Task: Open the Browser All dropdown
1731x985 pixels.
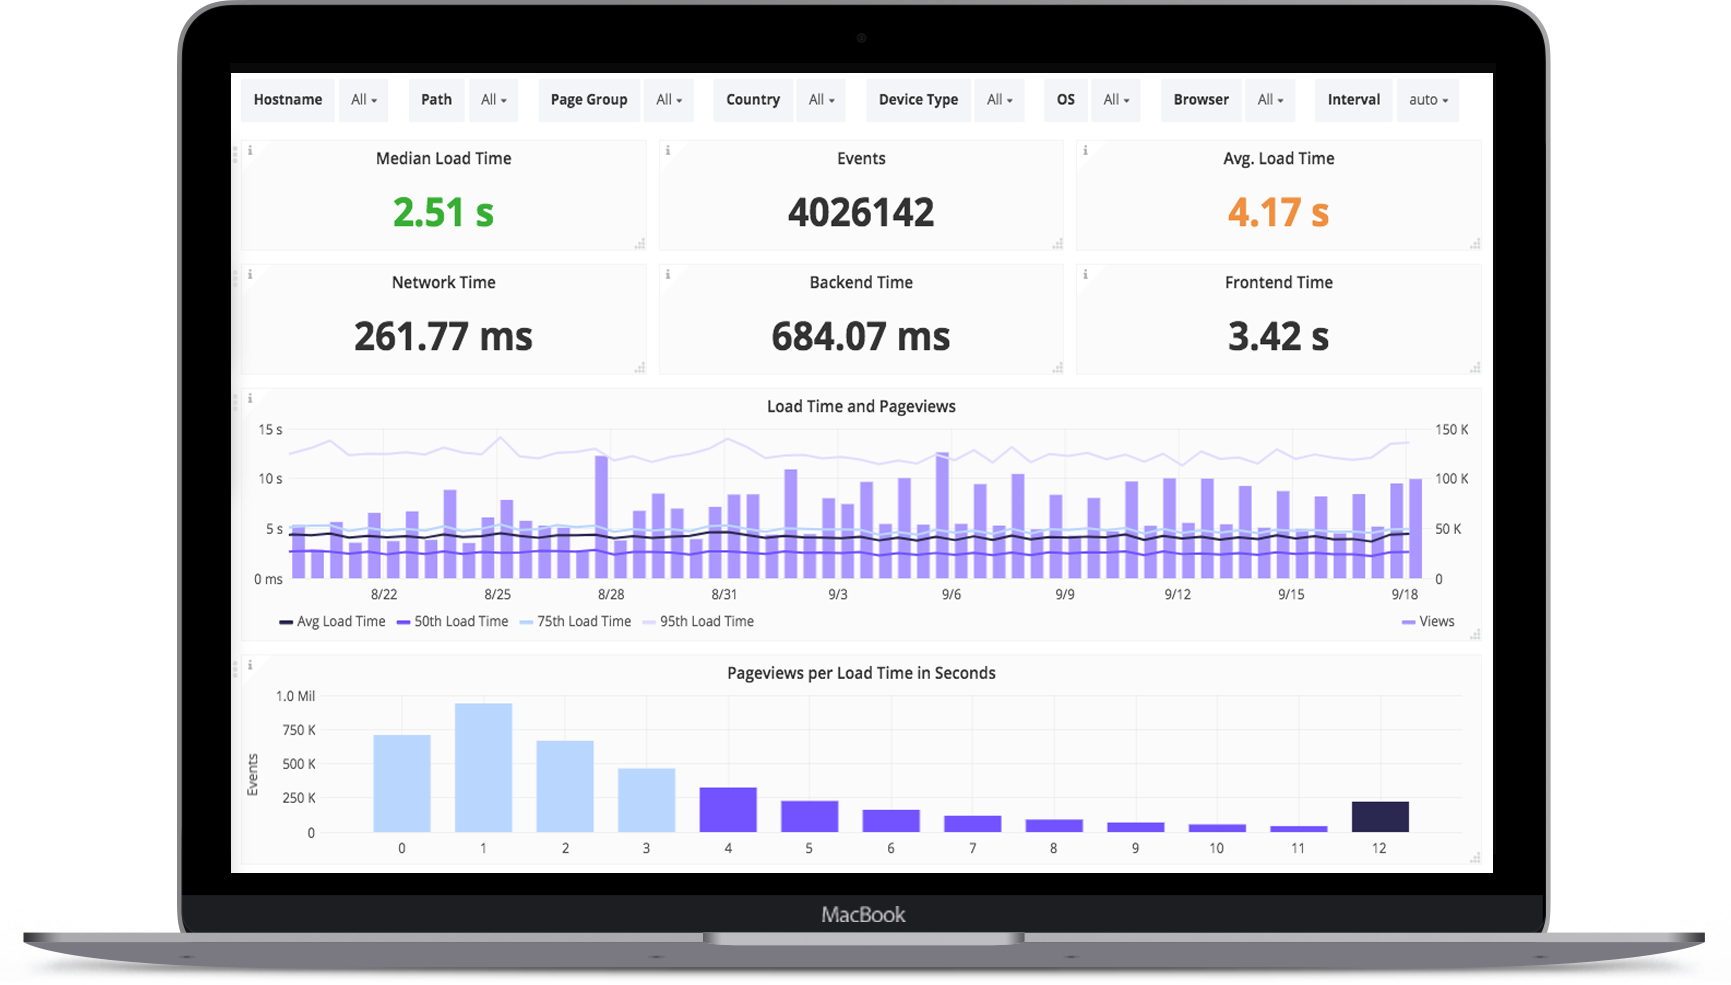Action: (1270, 100)
